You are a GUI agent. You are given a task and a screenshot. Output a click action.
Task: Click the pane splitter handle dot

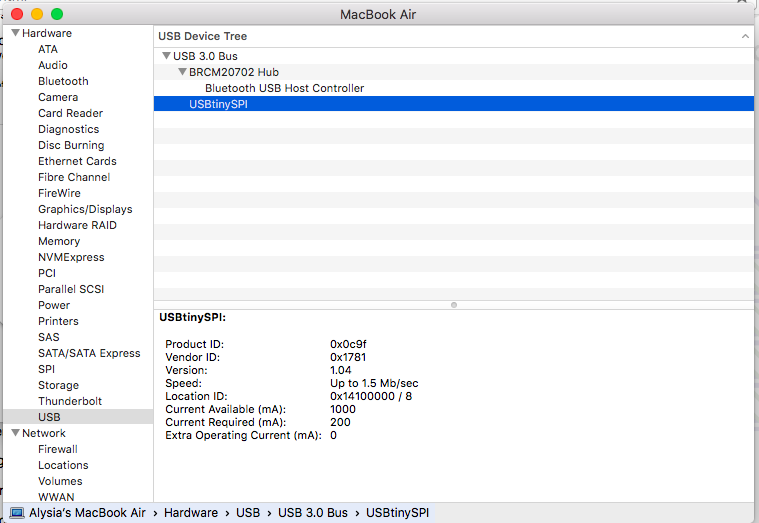coord(454,305)
